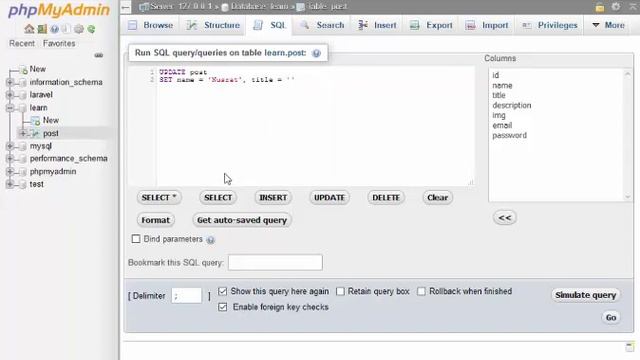Click Get auto-saved query button
Image resolution: width=640 pixels, height=360 pixels.
coord(242,220)
